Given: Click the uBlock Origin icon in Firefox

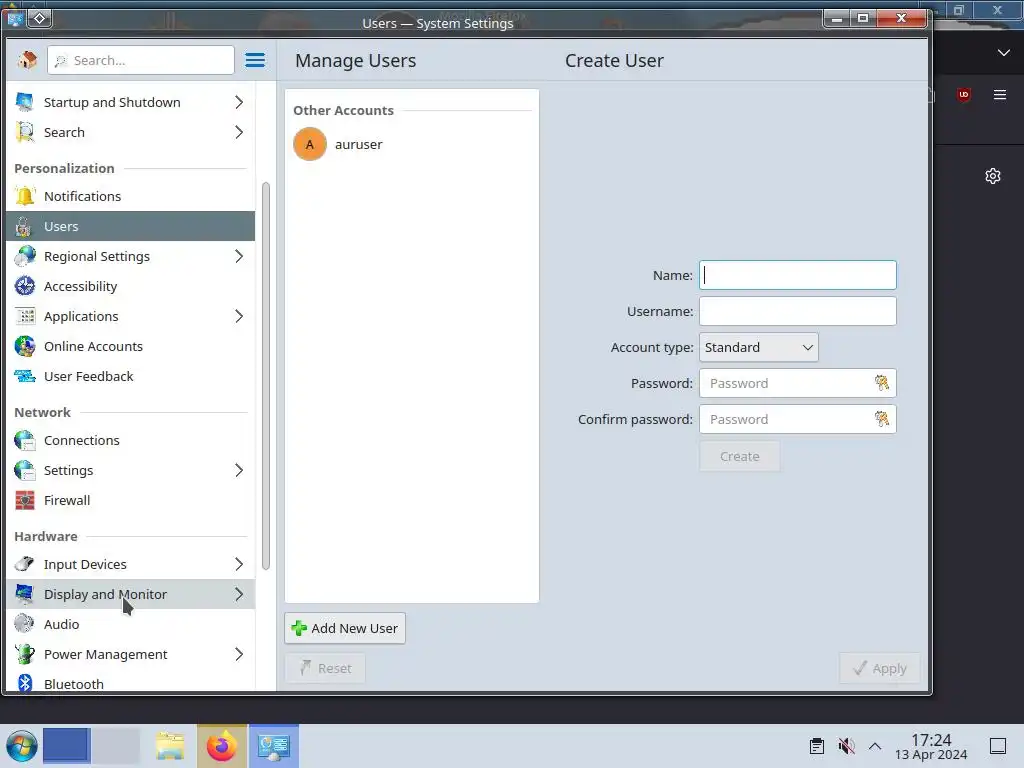Looking at the screenshot, I should [x=963, y=95].
